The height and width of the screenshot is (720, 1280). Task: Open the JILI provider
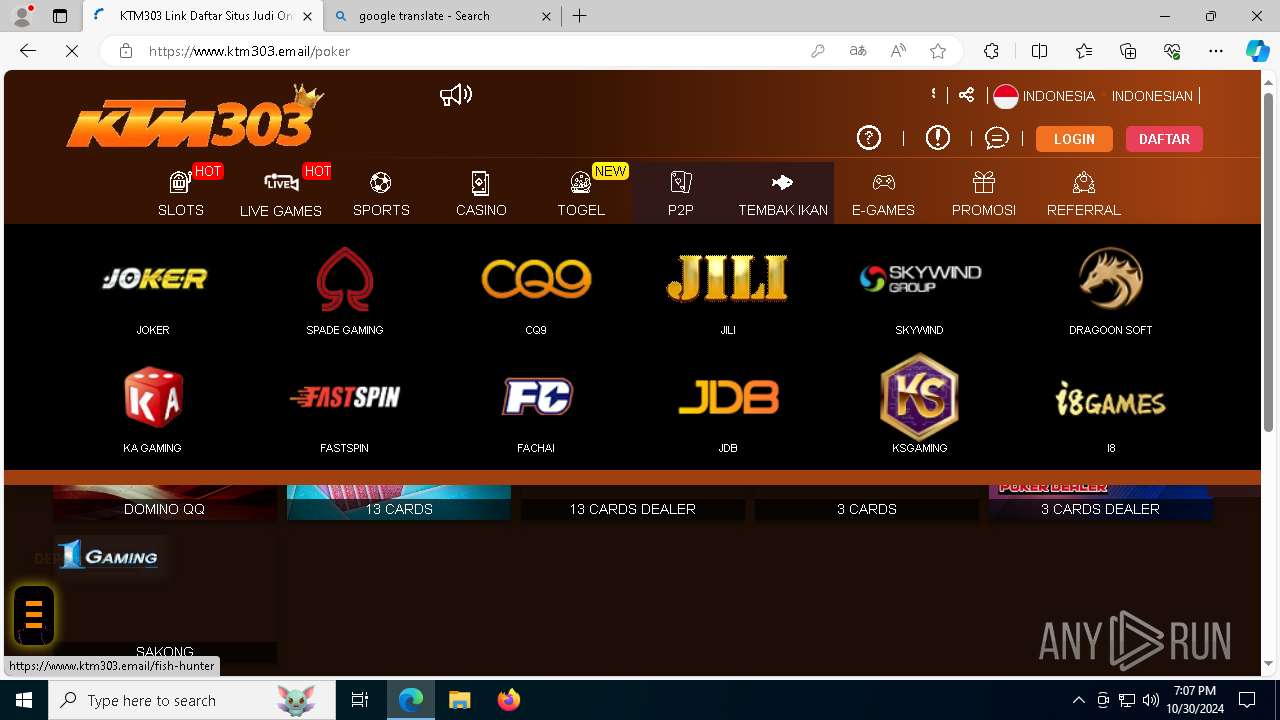727,279
